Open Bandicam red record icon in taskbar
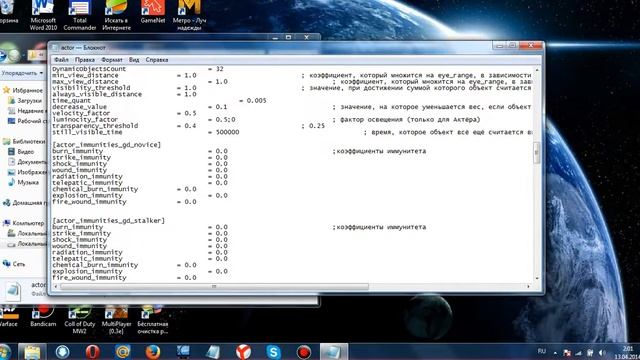Image resolution: width=640 pixels, height=360 pixels. coord(304,352)
